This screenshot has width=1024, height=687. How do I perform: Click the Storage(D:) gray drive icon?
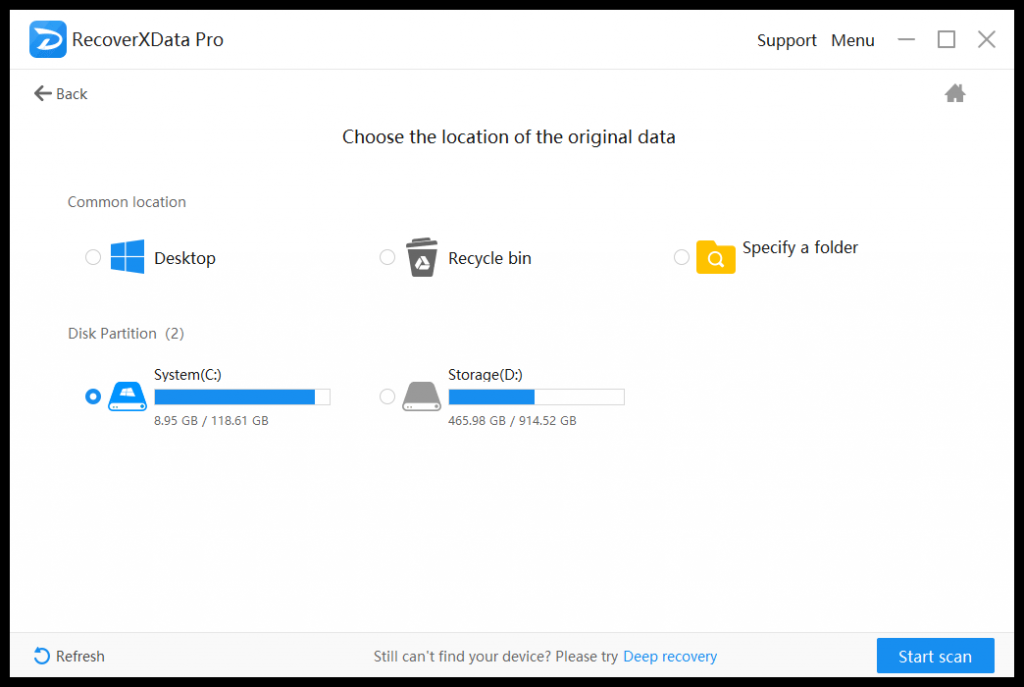[422, 396]
